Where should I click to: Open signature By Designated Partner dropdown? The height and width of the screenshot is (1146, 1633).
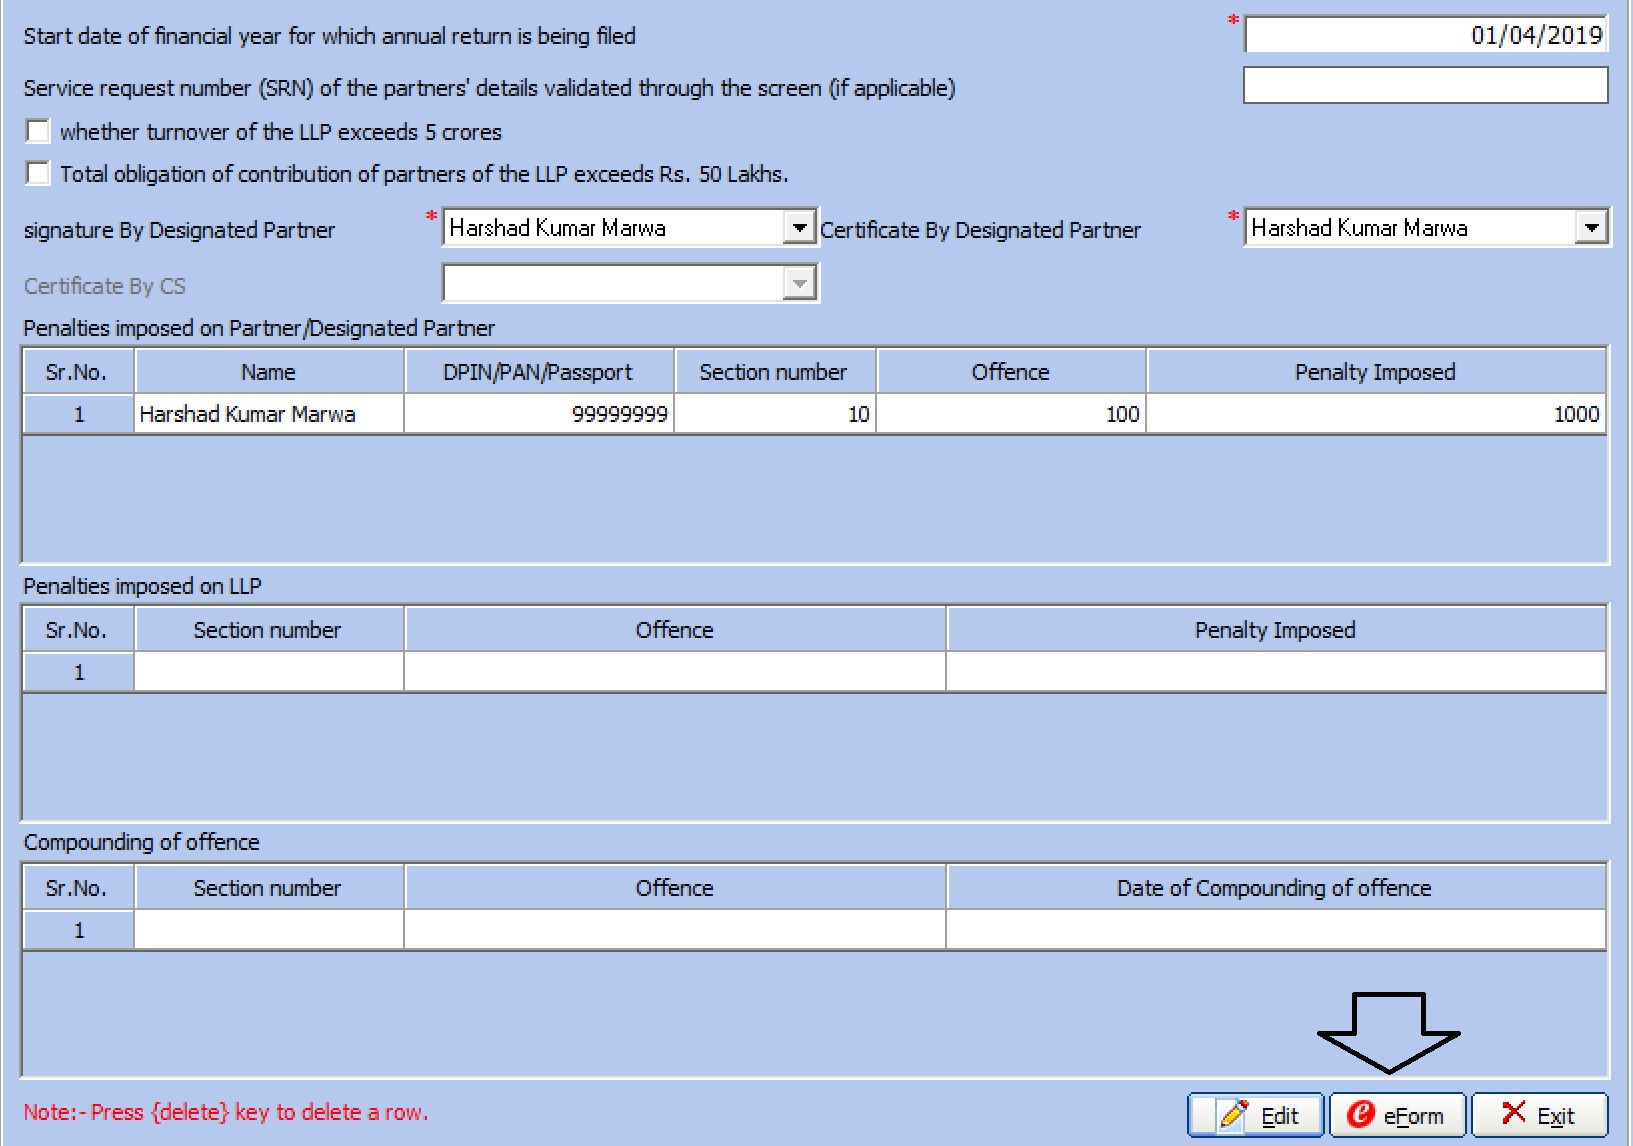coord(798,228)
